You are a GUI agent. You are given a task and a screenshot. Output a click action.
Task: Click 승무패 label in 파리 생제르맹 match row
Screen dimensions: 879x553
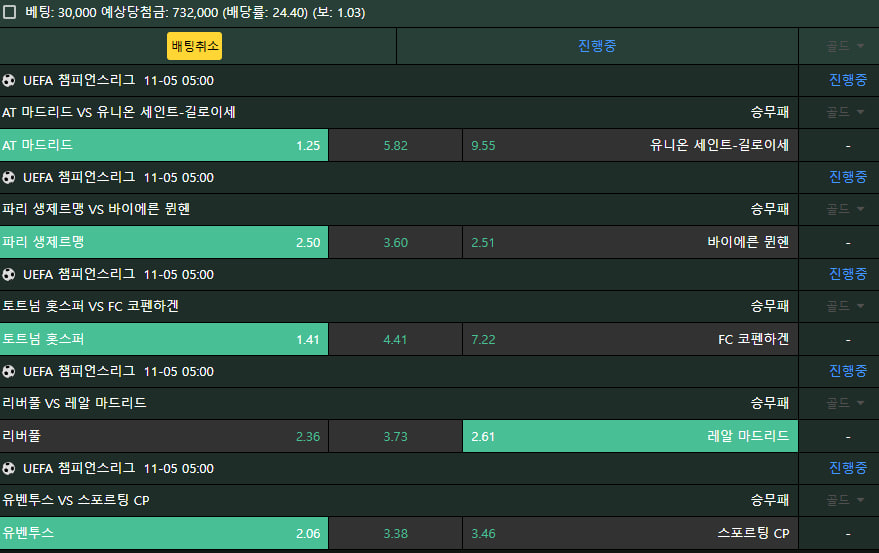[x=770, y=209]
